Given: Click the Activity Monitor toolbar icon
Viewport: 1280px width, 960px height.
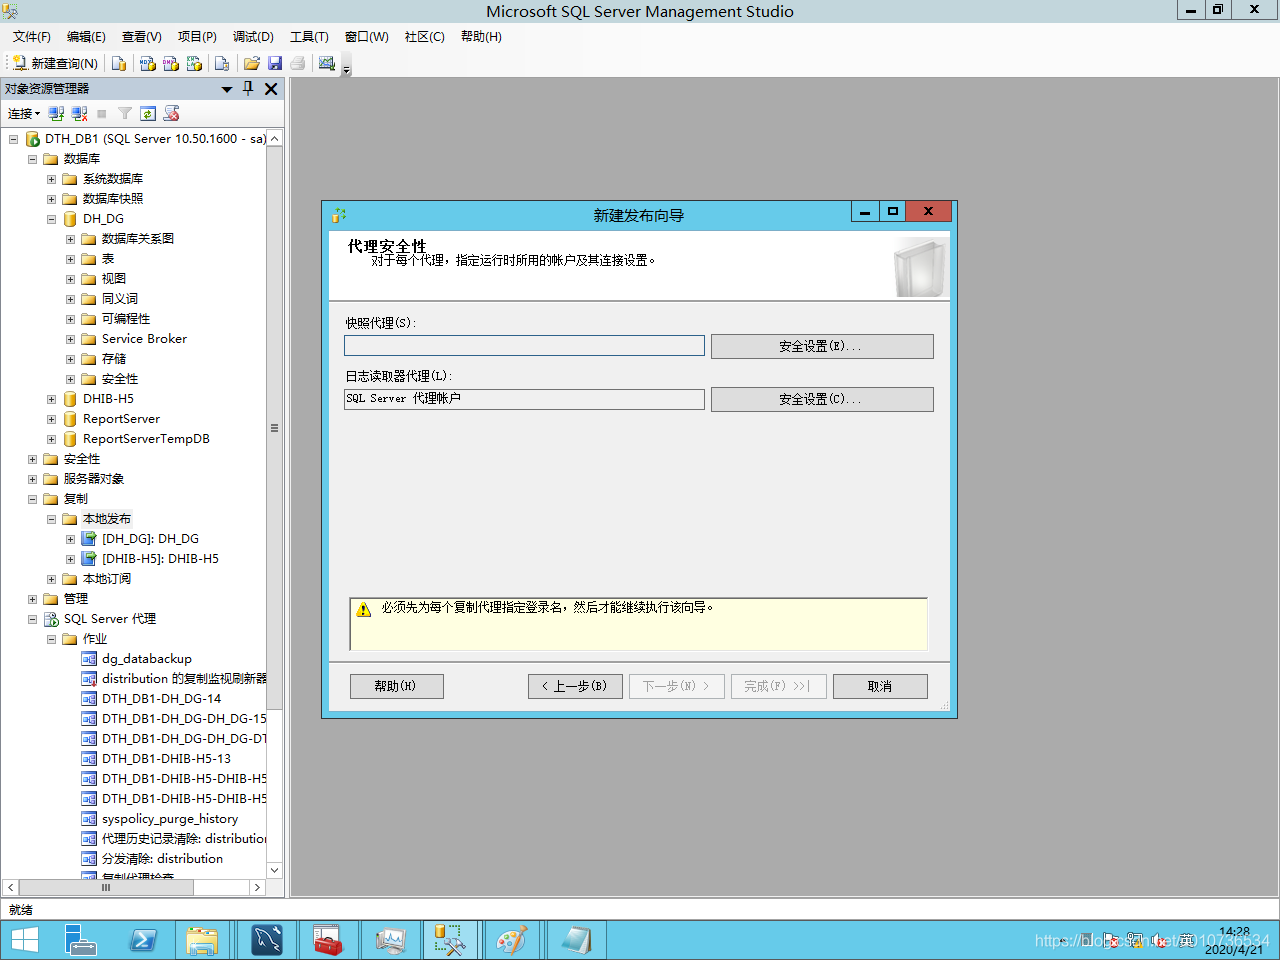Looking at the screenshot, I should coord(327,63).
